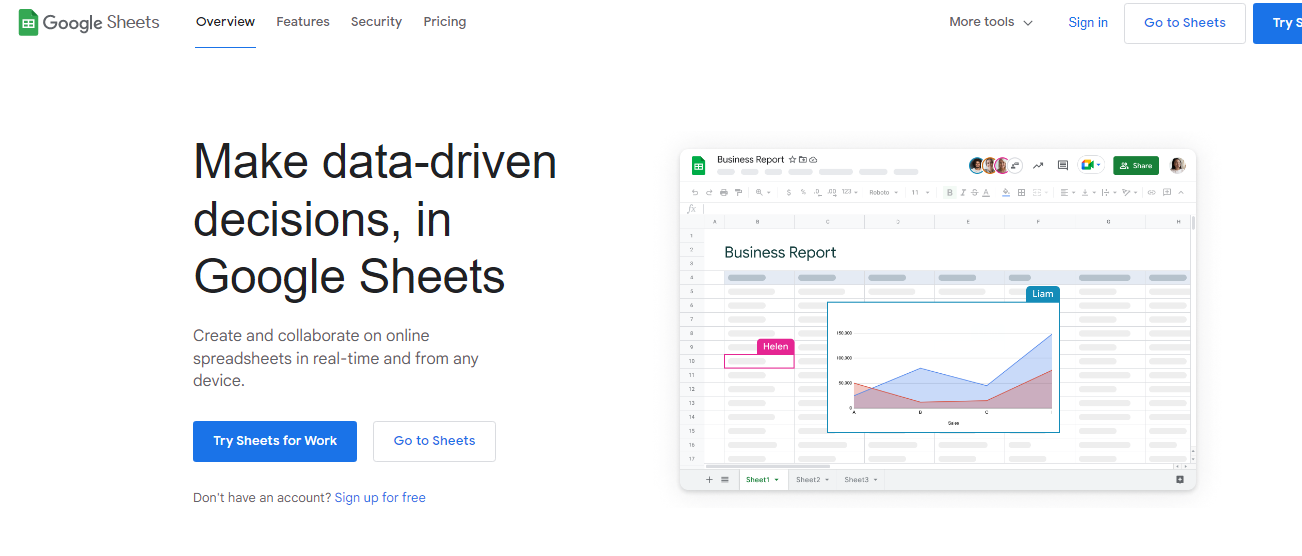Apply percent format with the % icon
This screenshot has height=556, width=1302.
(x=803, y=192)
